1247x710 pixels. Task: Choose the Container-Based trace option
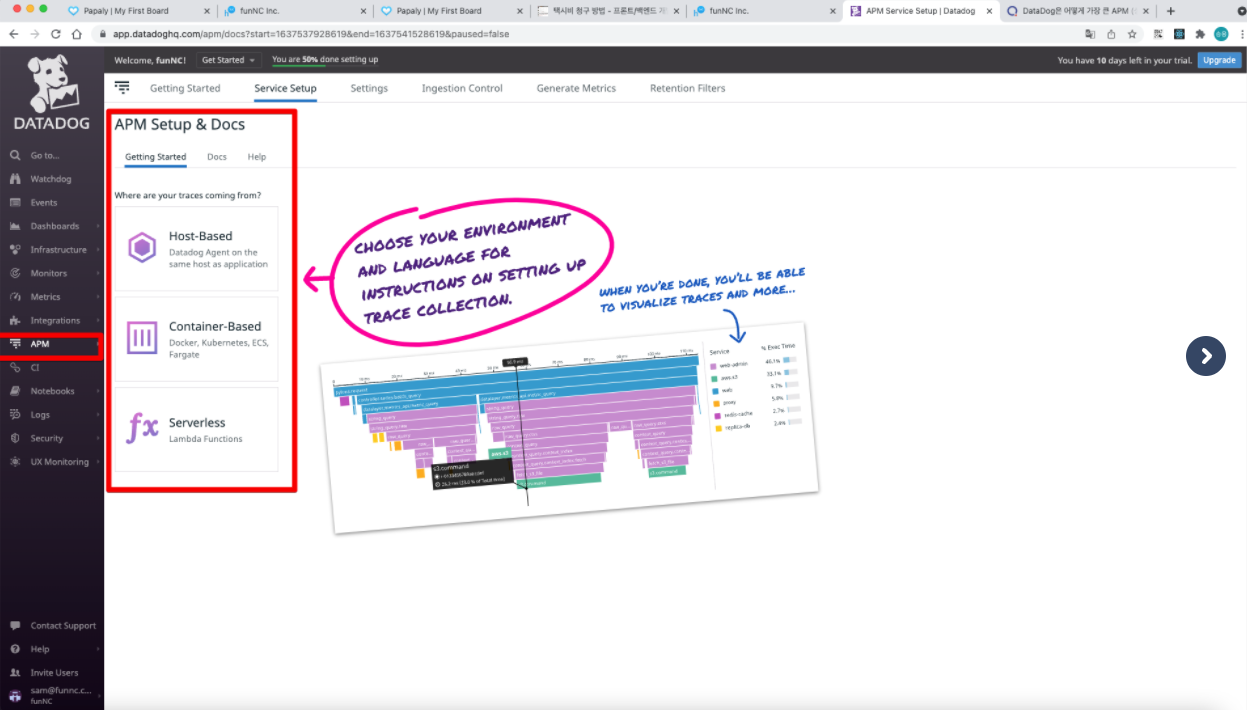point(196,339)
